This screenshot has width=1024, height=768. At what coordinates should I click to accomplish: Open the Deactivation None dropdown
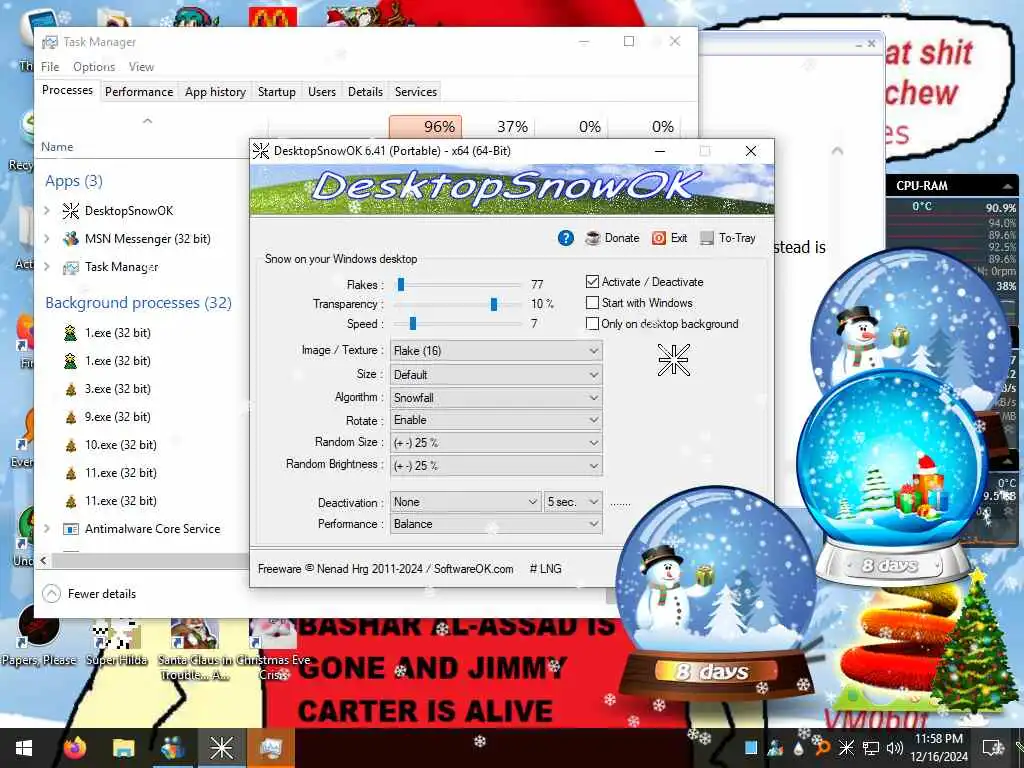click(x=466, y=502)
